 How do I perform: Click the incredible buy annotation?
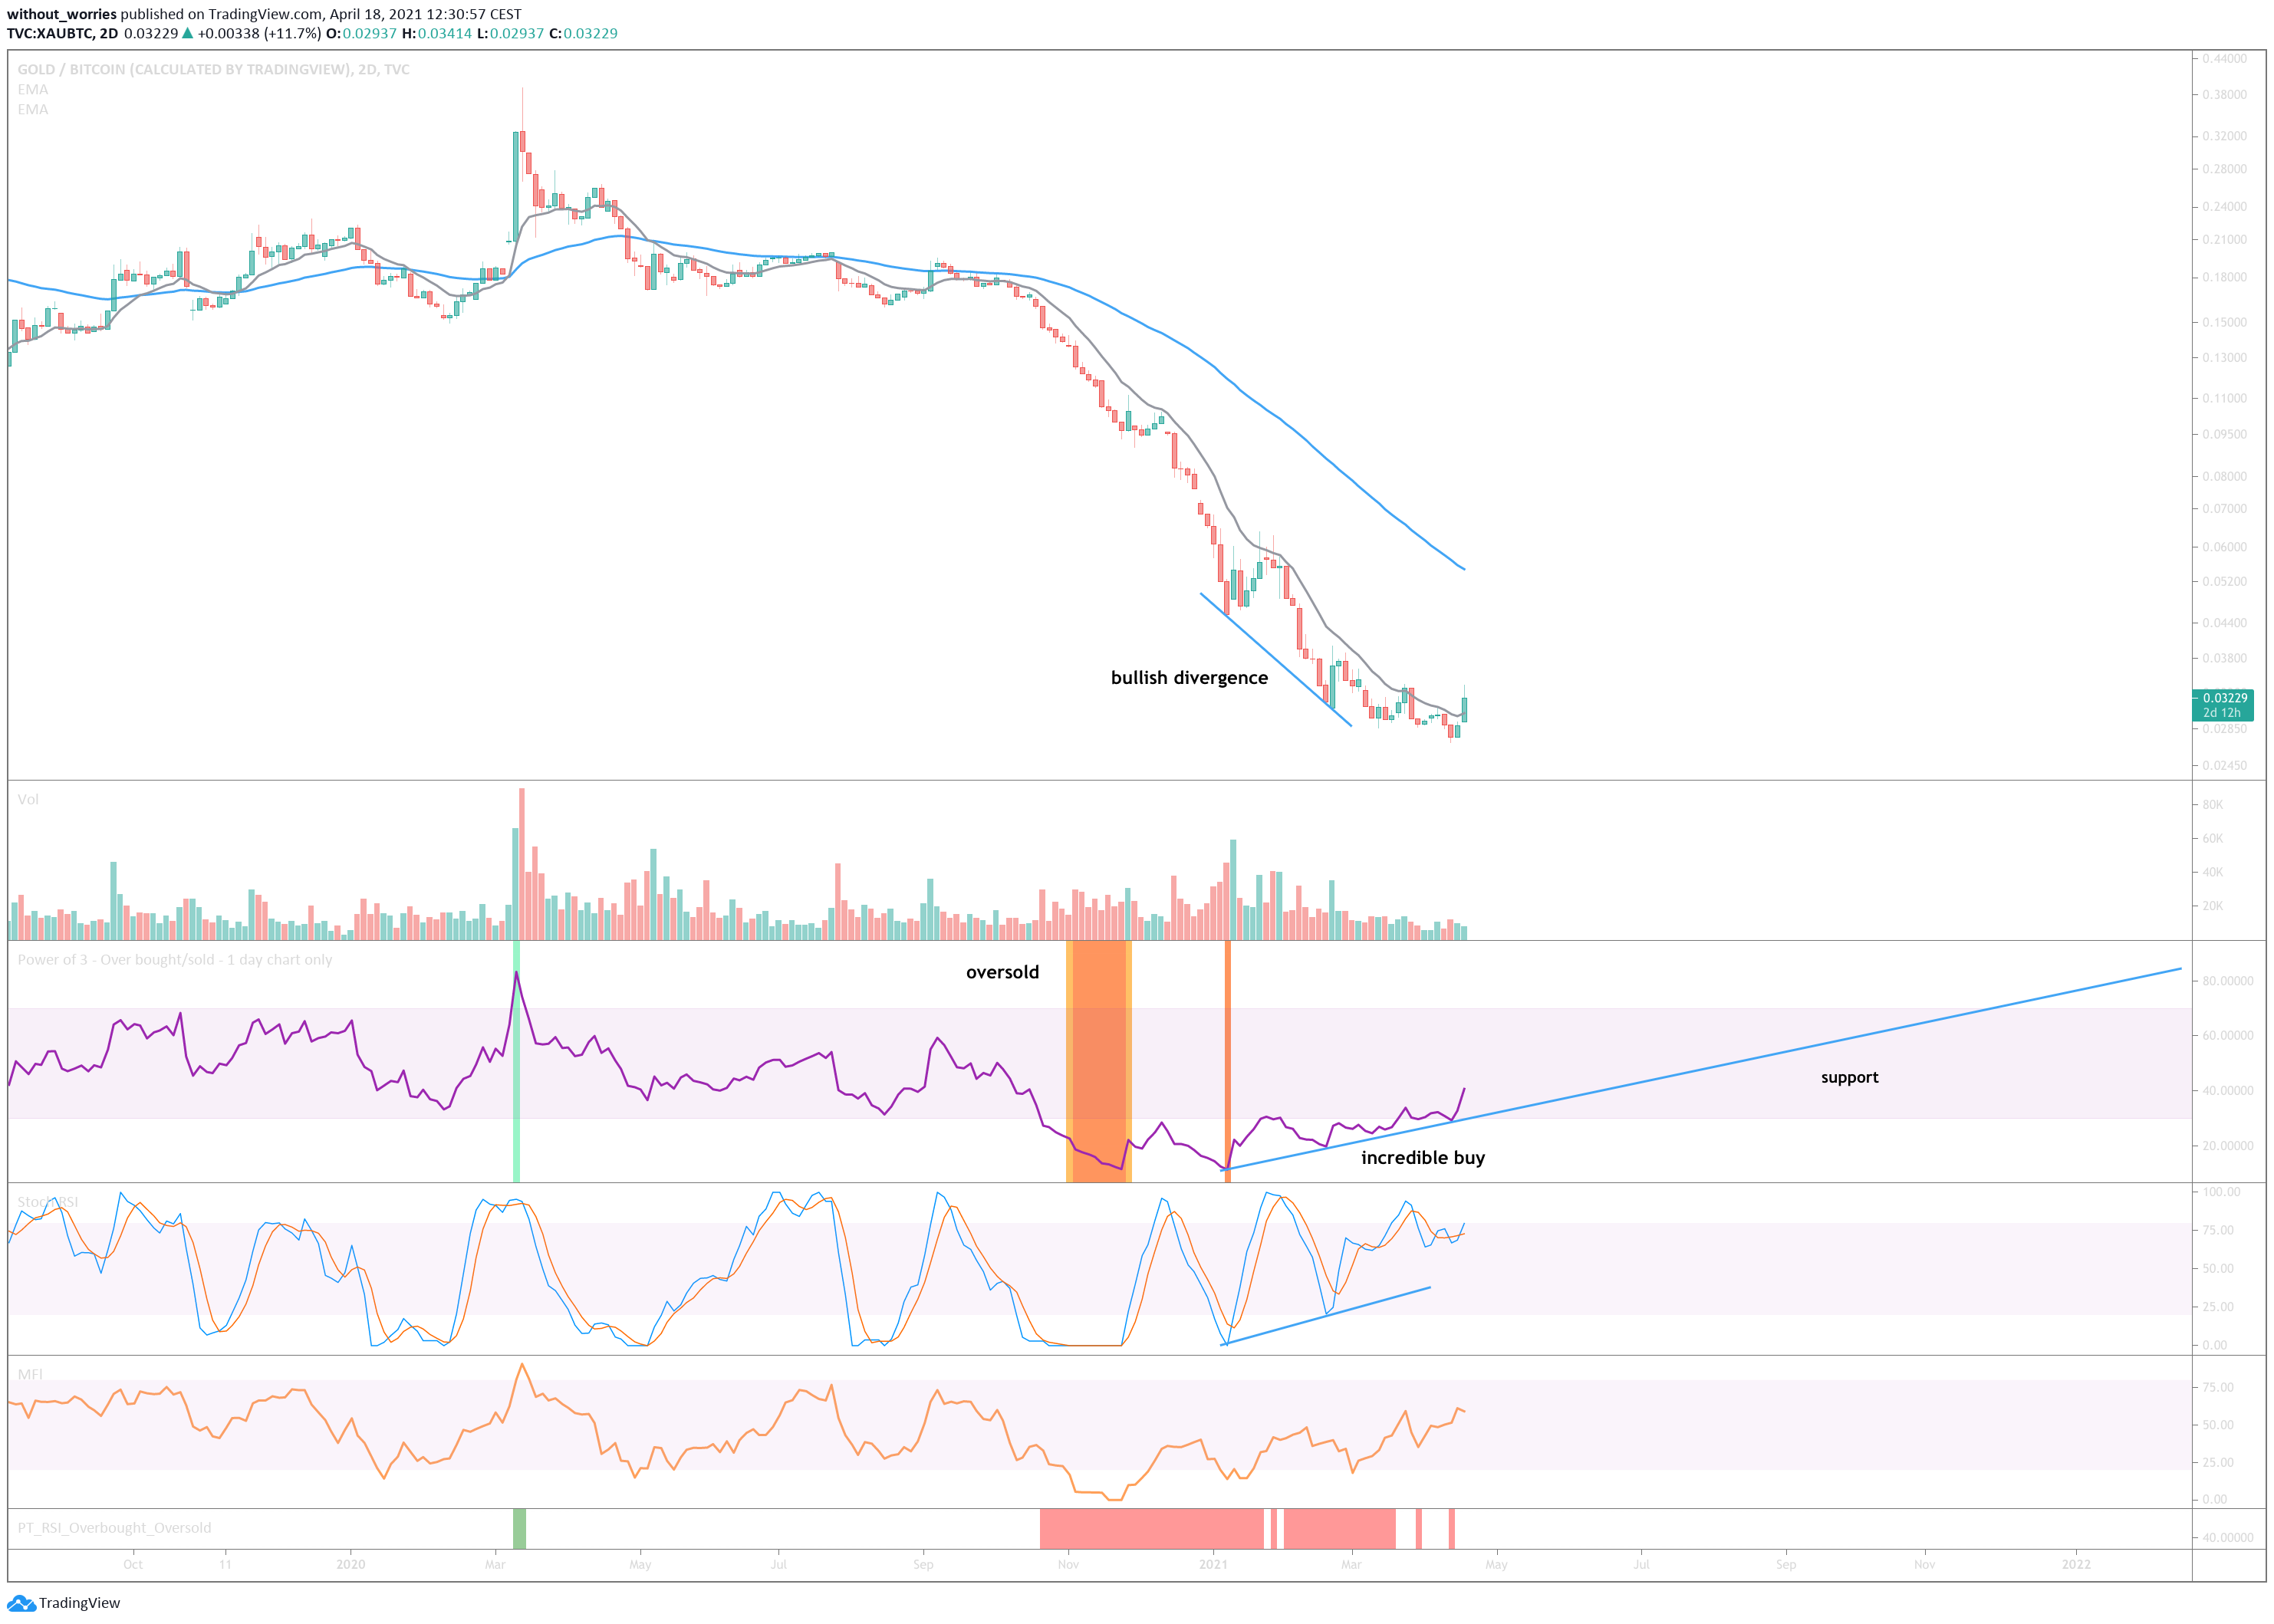1423,1158
